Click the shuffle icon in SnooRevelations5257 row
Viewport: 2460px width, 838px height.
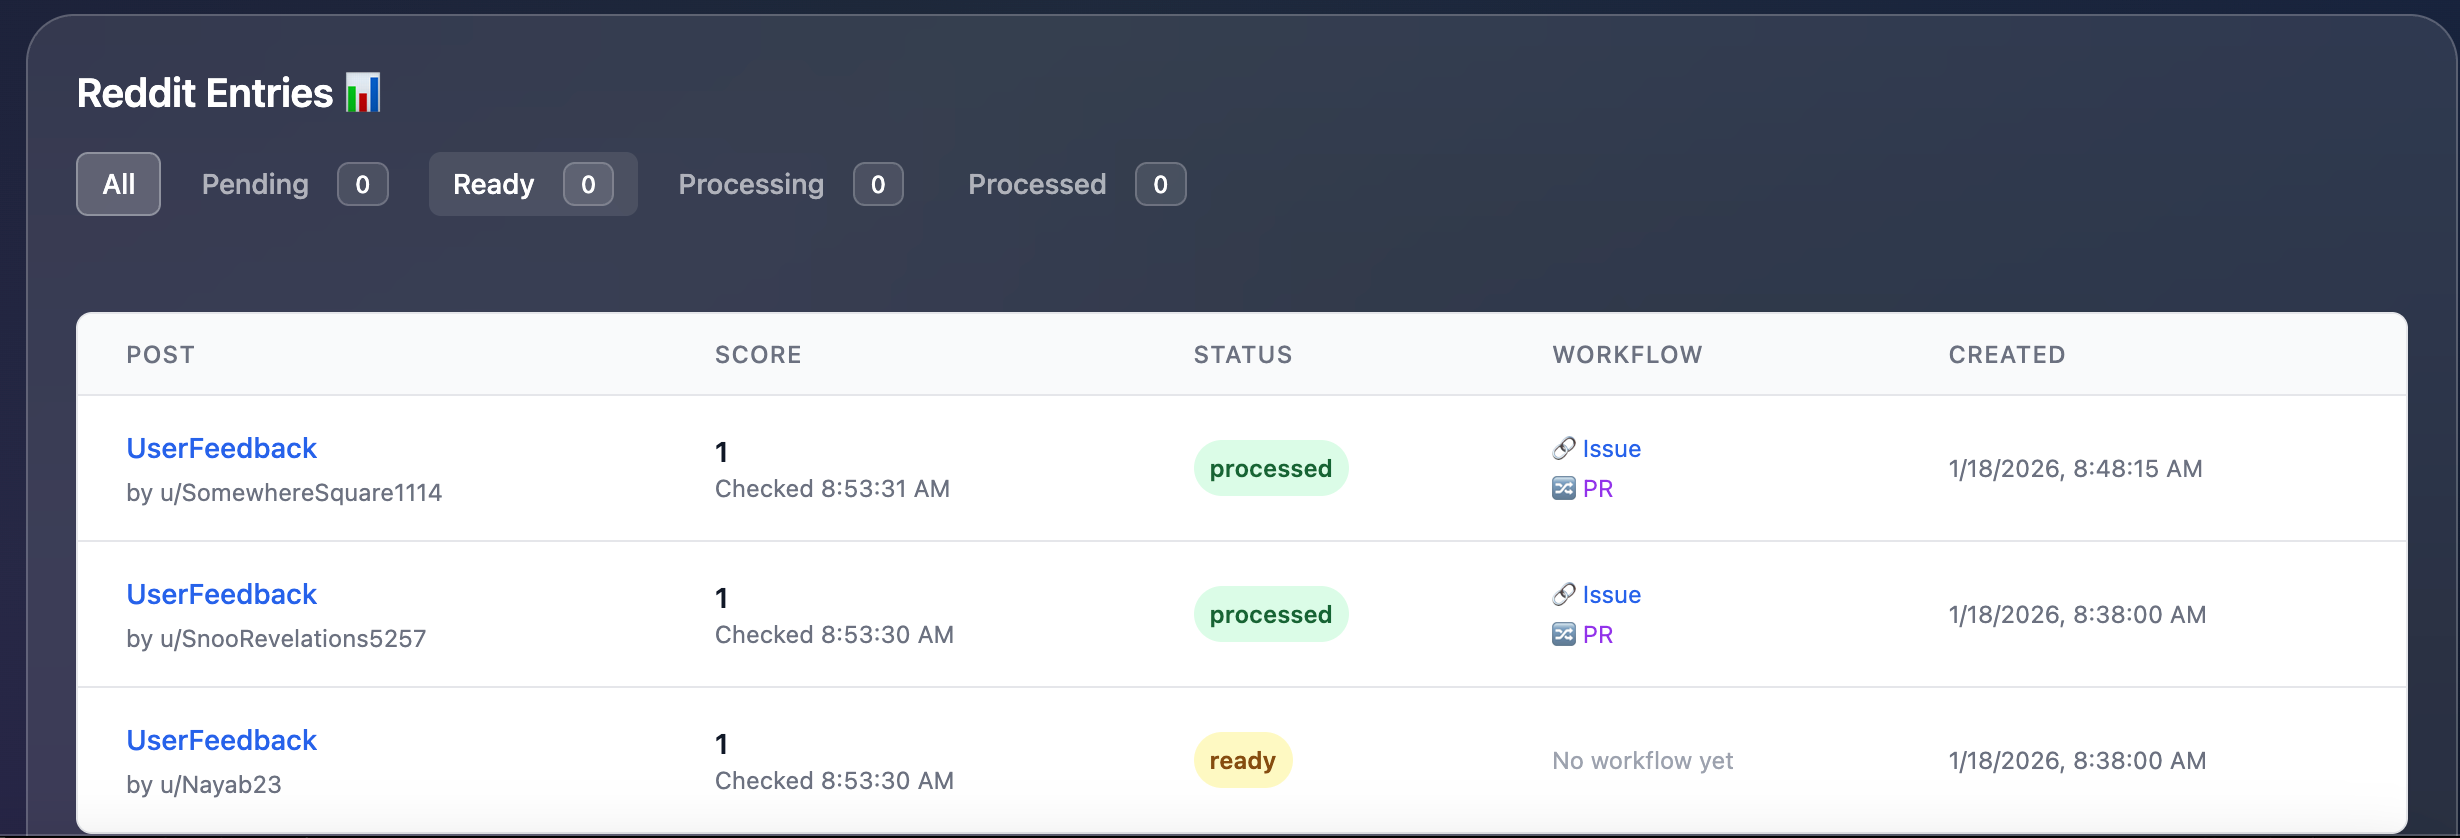pyautogui.click(x=1564, y=635)
